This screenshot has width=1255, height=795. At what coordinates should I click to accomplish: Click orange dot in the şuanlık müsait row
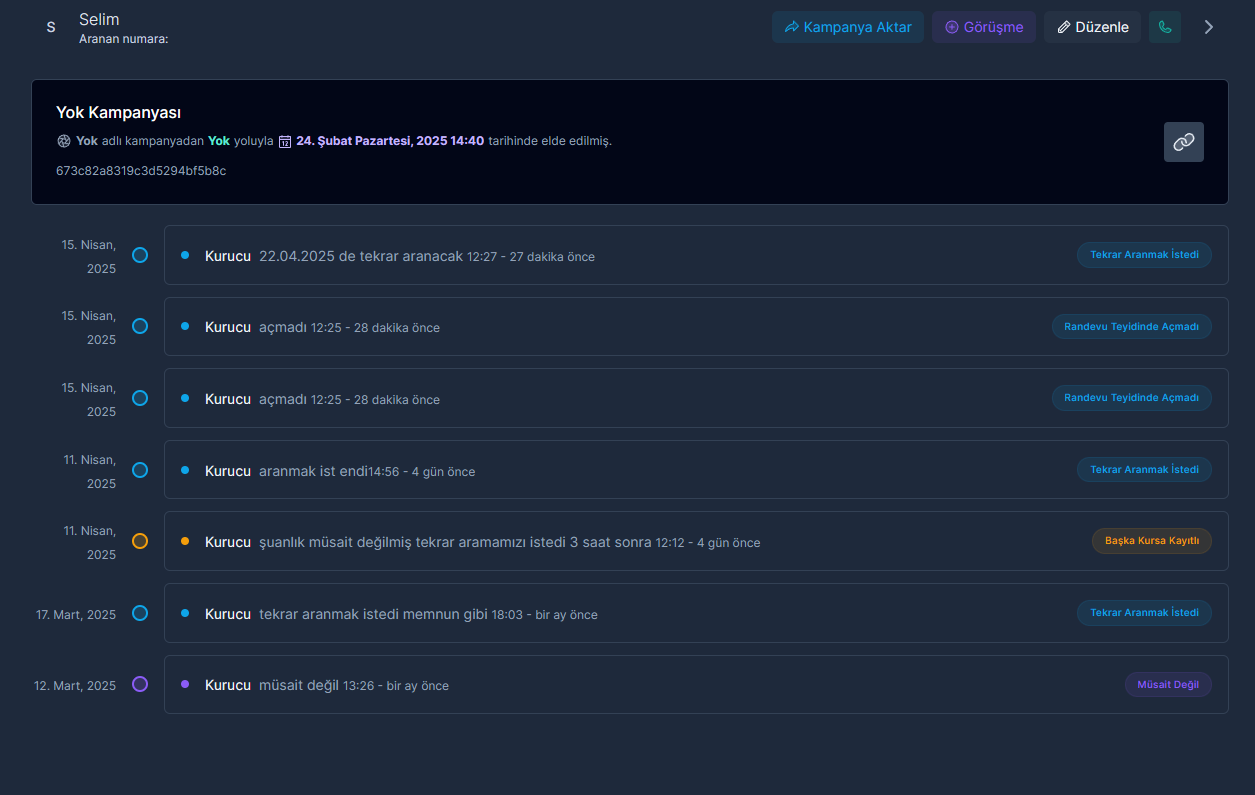tap(185, 541)
